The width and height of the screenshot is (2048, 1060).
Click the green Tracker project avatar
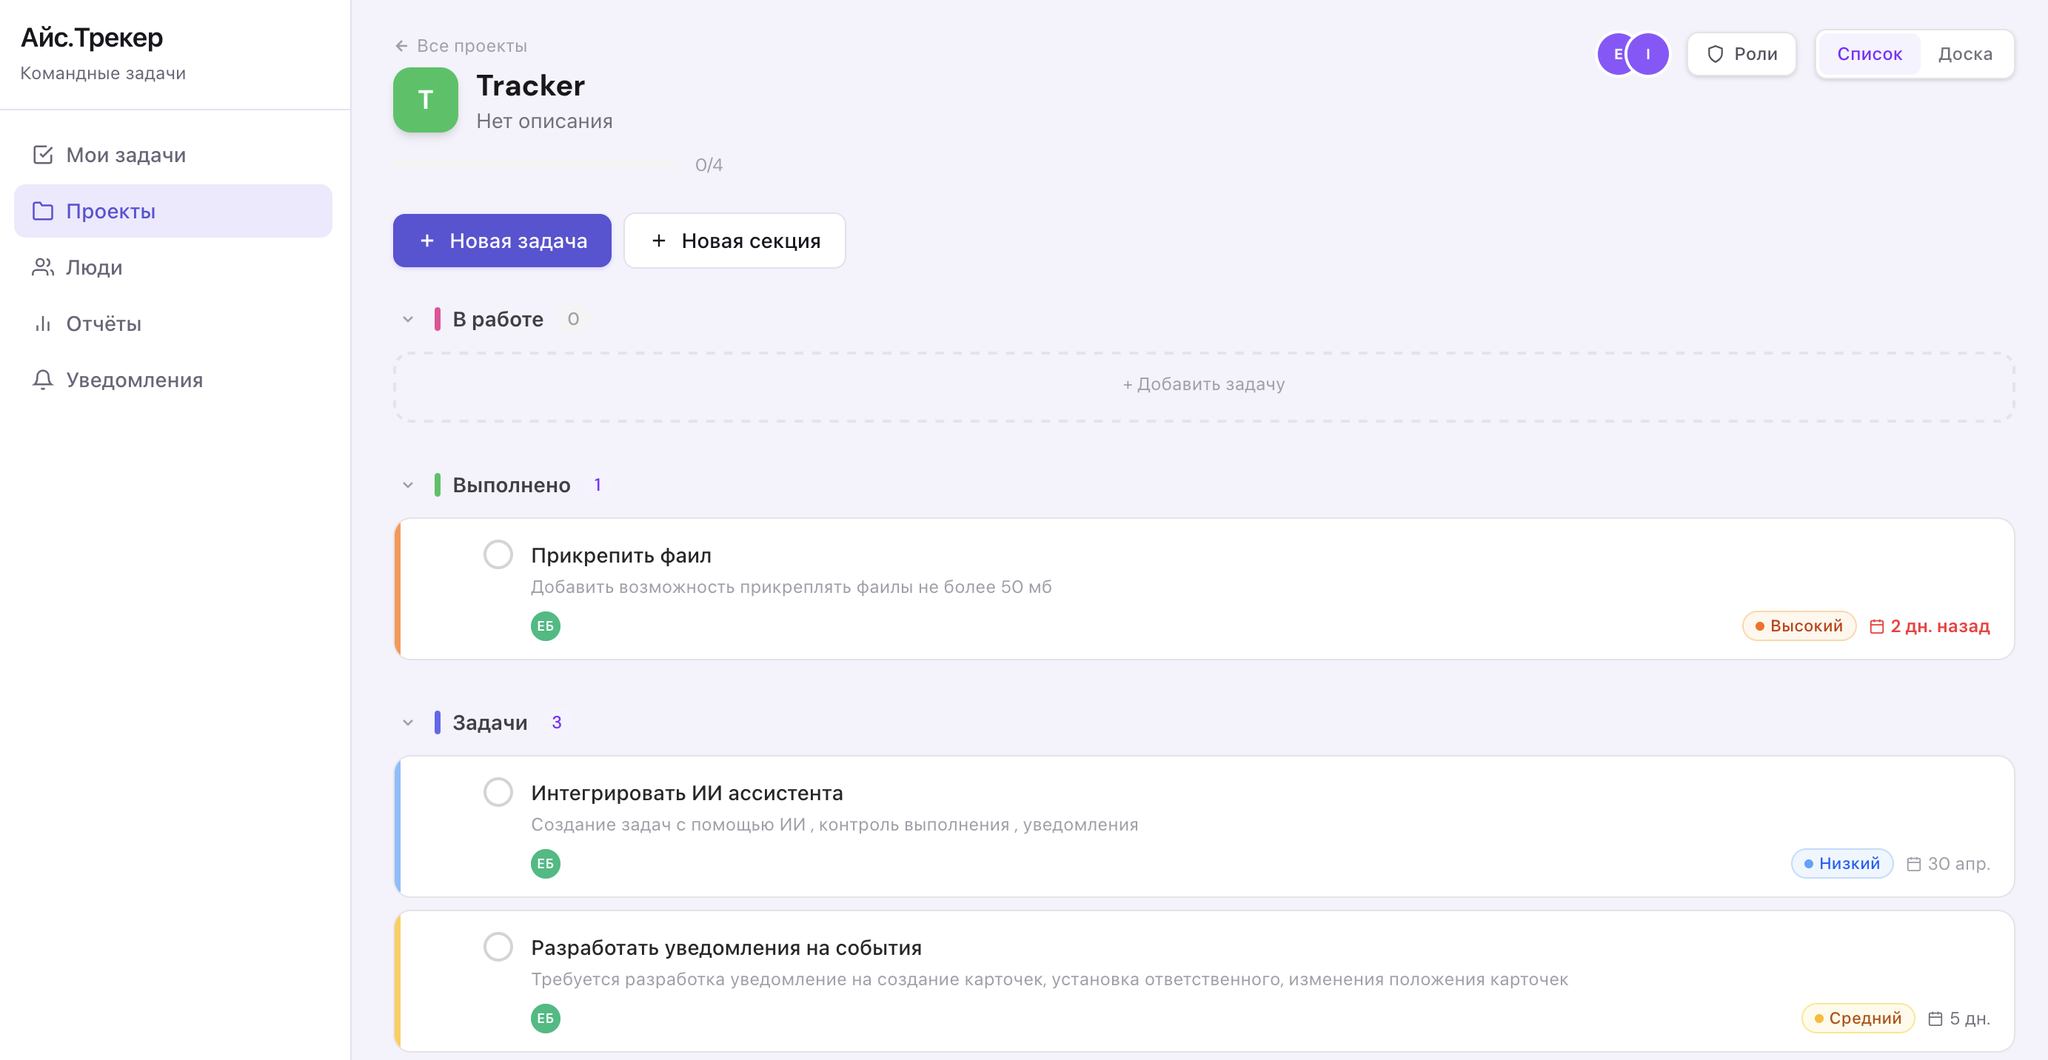coord(425,100)
